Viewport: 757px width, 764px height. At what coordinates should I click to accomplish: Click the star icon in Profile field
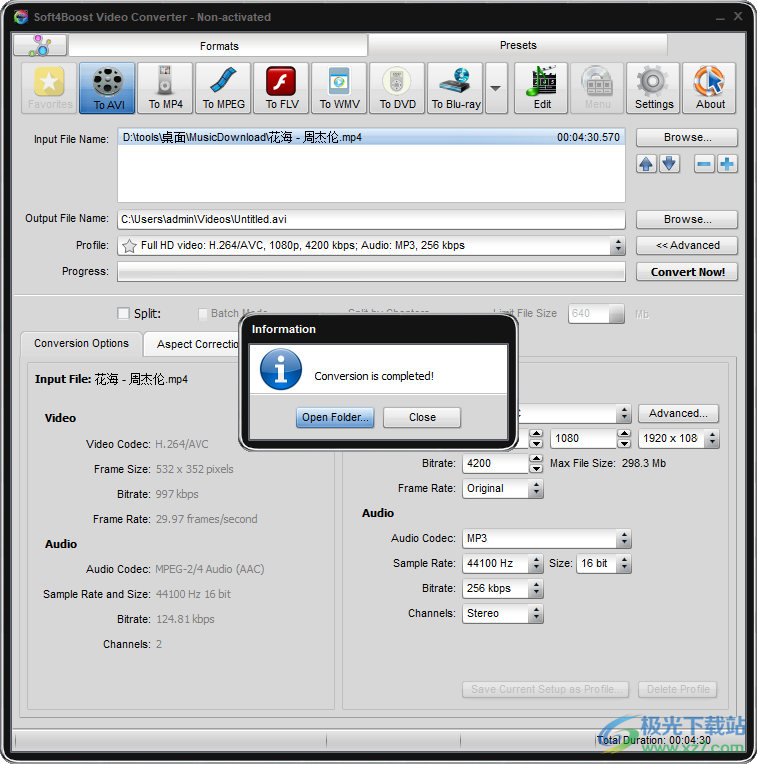129,246
